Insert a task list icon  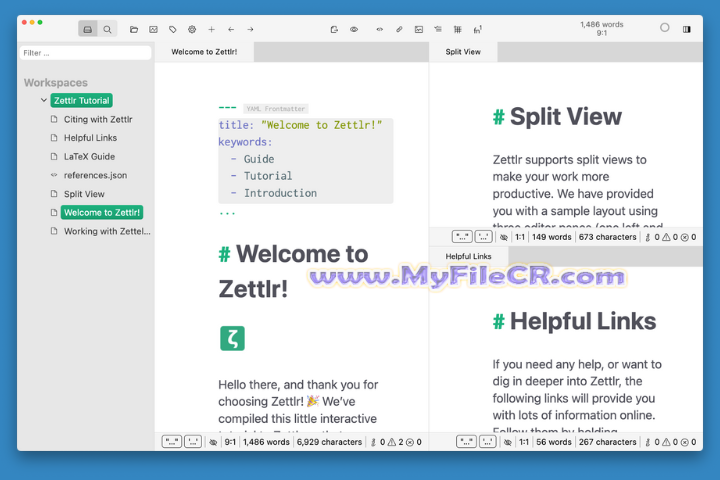pyautogui.click(x=438, y=29)
